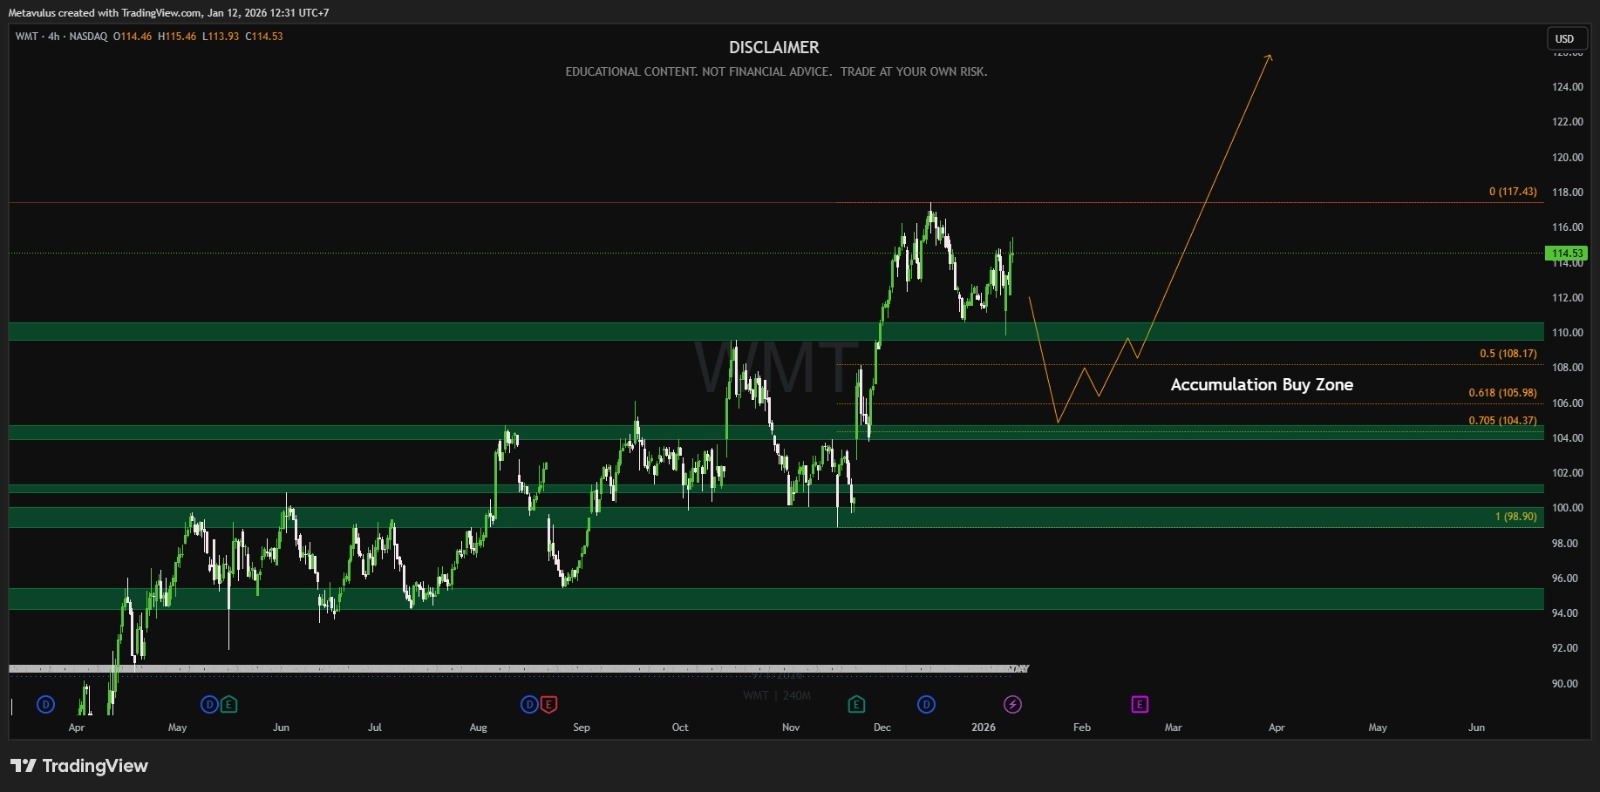The width and height of the screenshot is (1600, 792).
Task: Click the TradingView logo
Action: pyautogui.click(x=80, y=766)
